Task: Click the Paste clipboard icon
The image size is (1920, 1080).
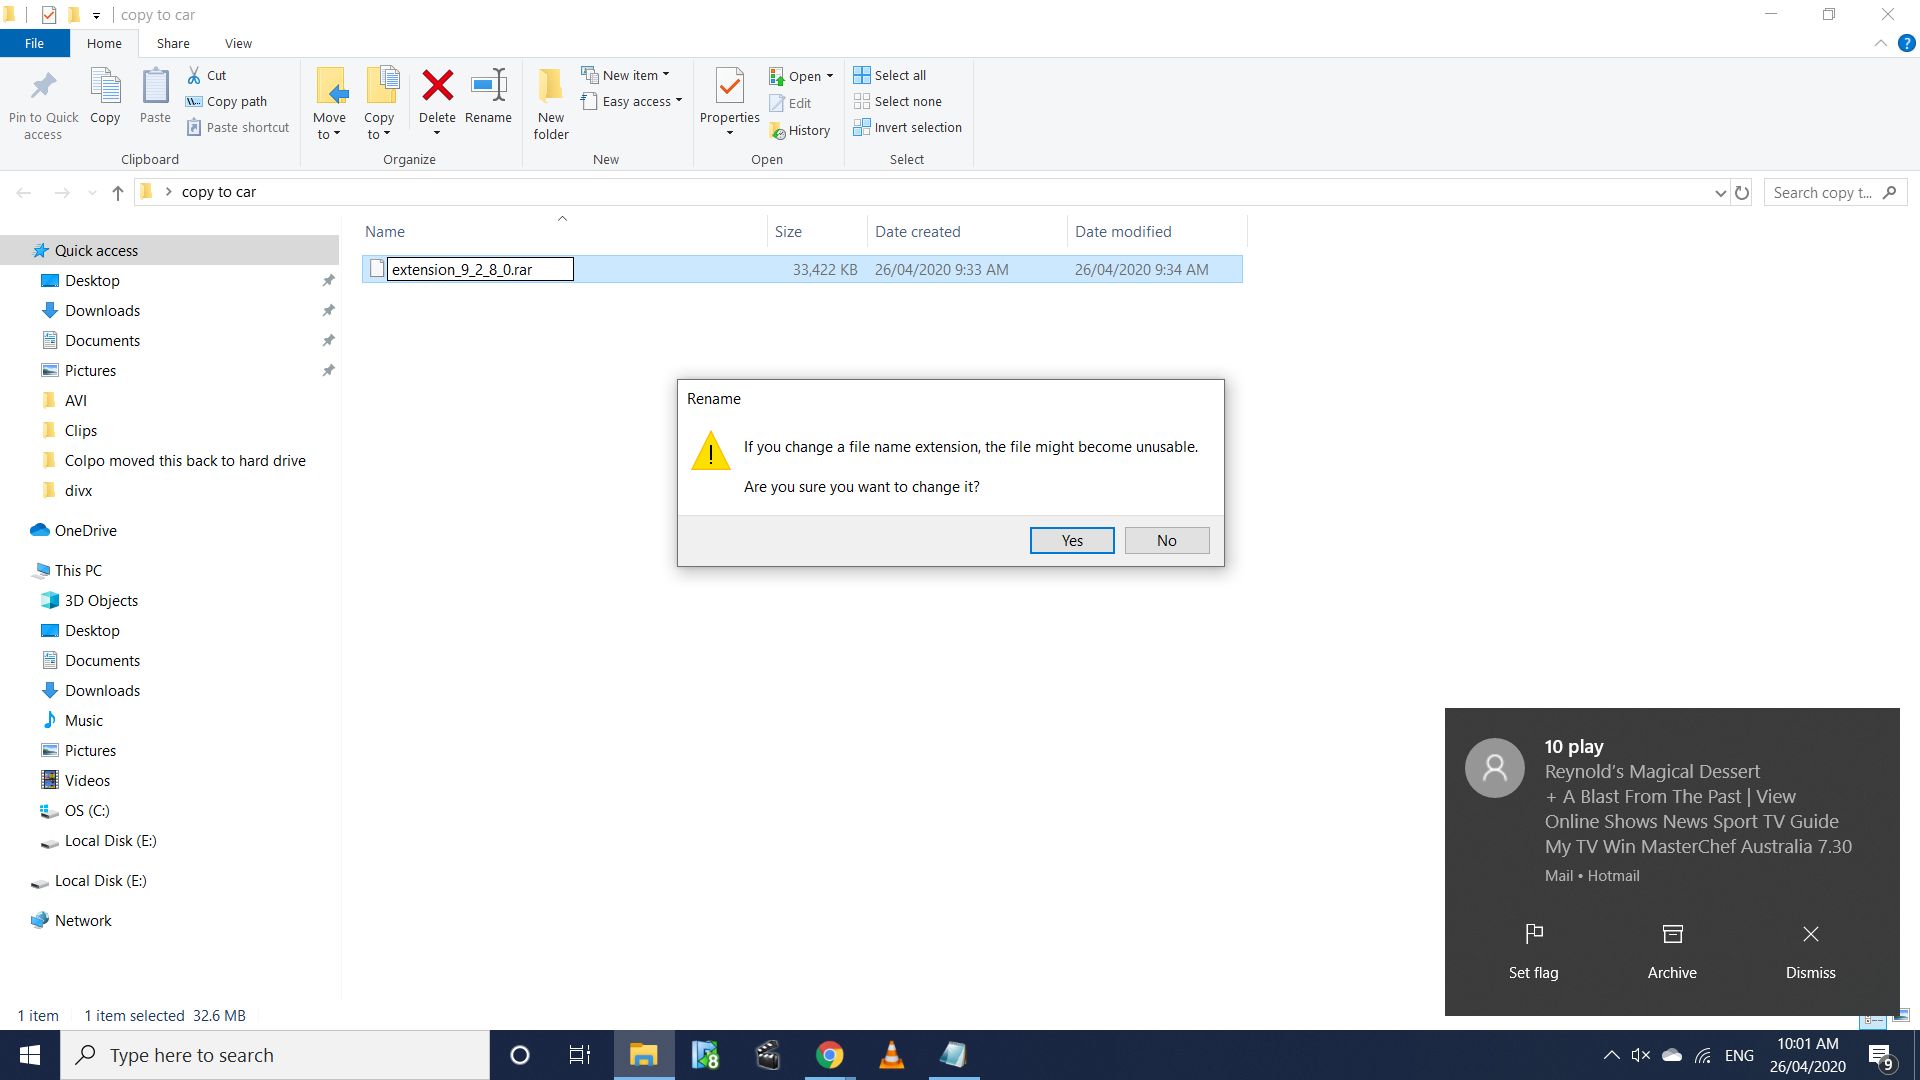Action: [x=155, y=86]
